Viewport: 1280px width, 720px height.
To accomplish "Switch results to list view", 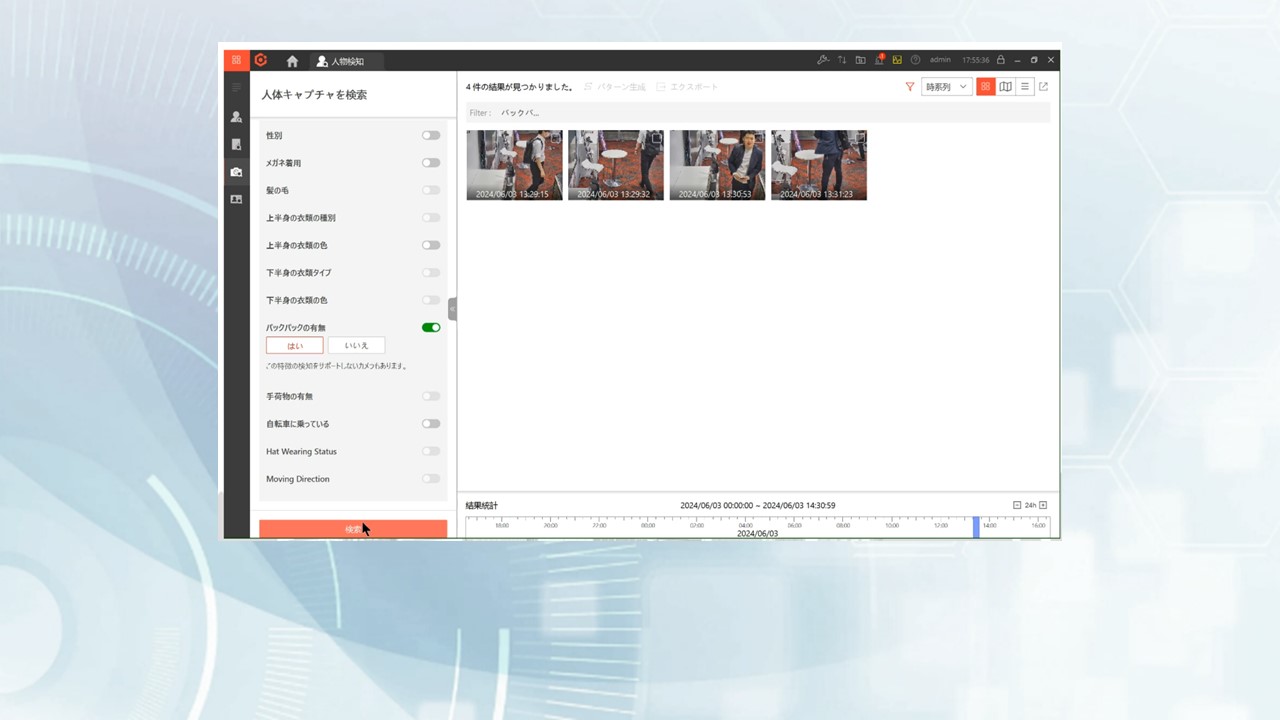I will pos(1025,87).
